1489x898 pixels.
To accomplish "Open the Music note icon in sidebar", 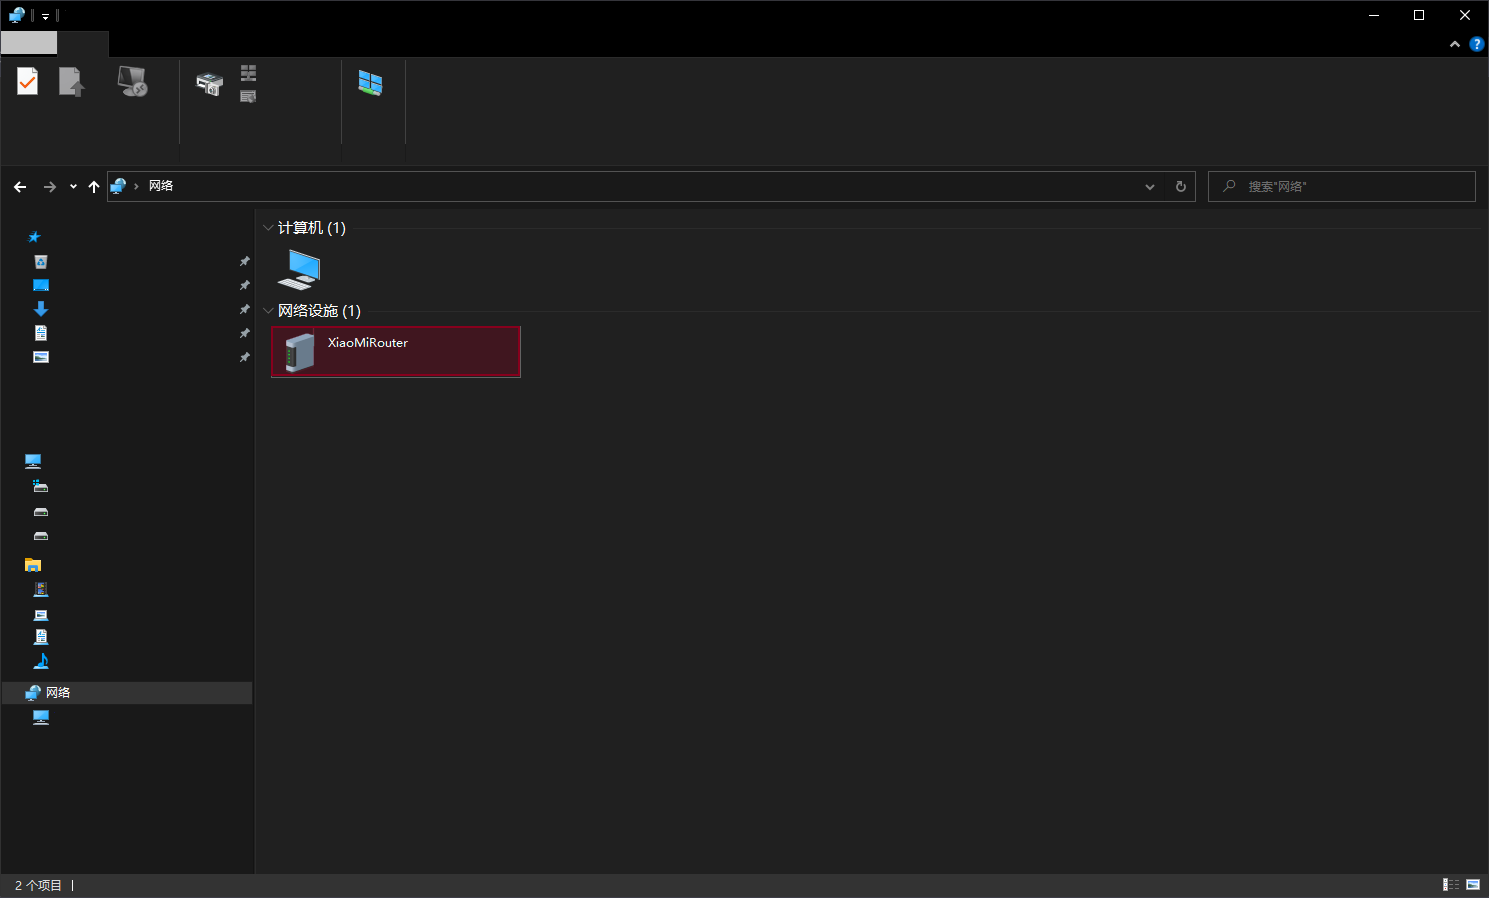I will 41,661.
